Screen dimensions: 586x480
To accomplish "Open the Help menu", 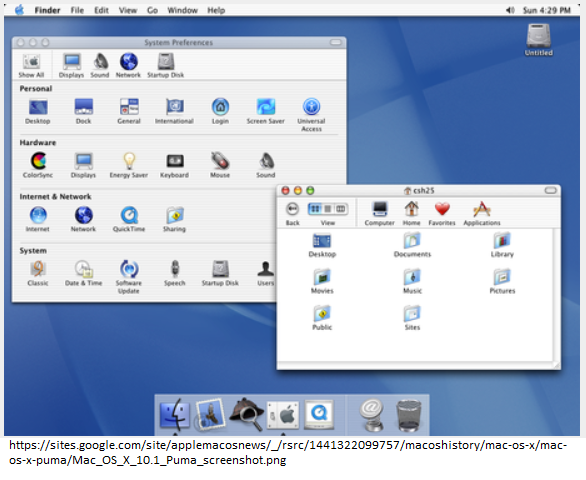I will (x=216, y=10).
